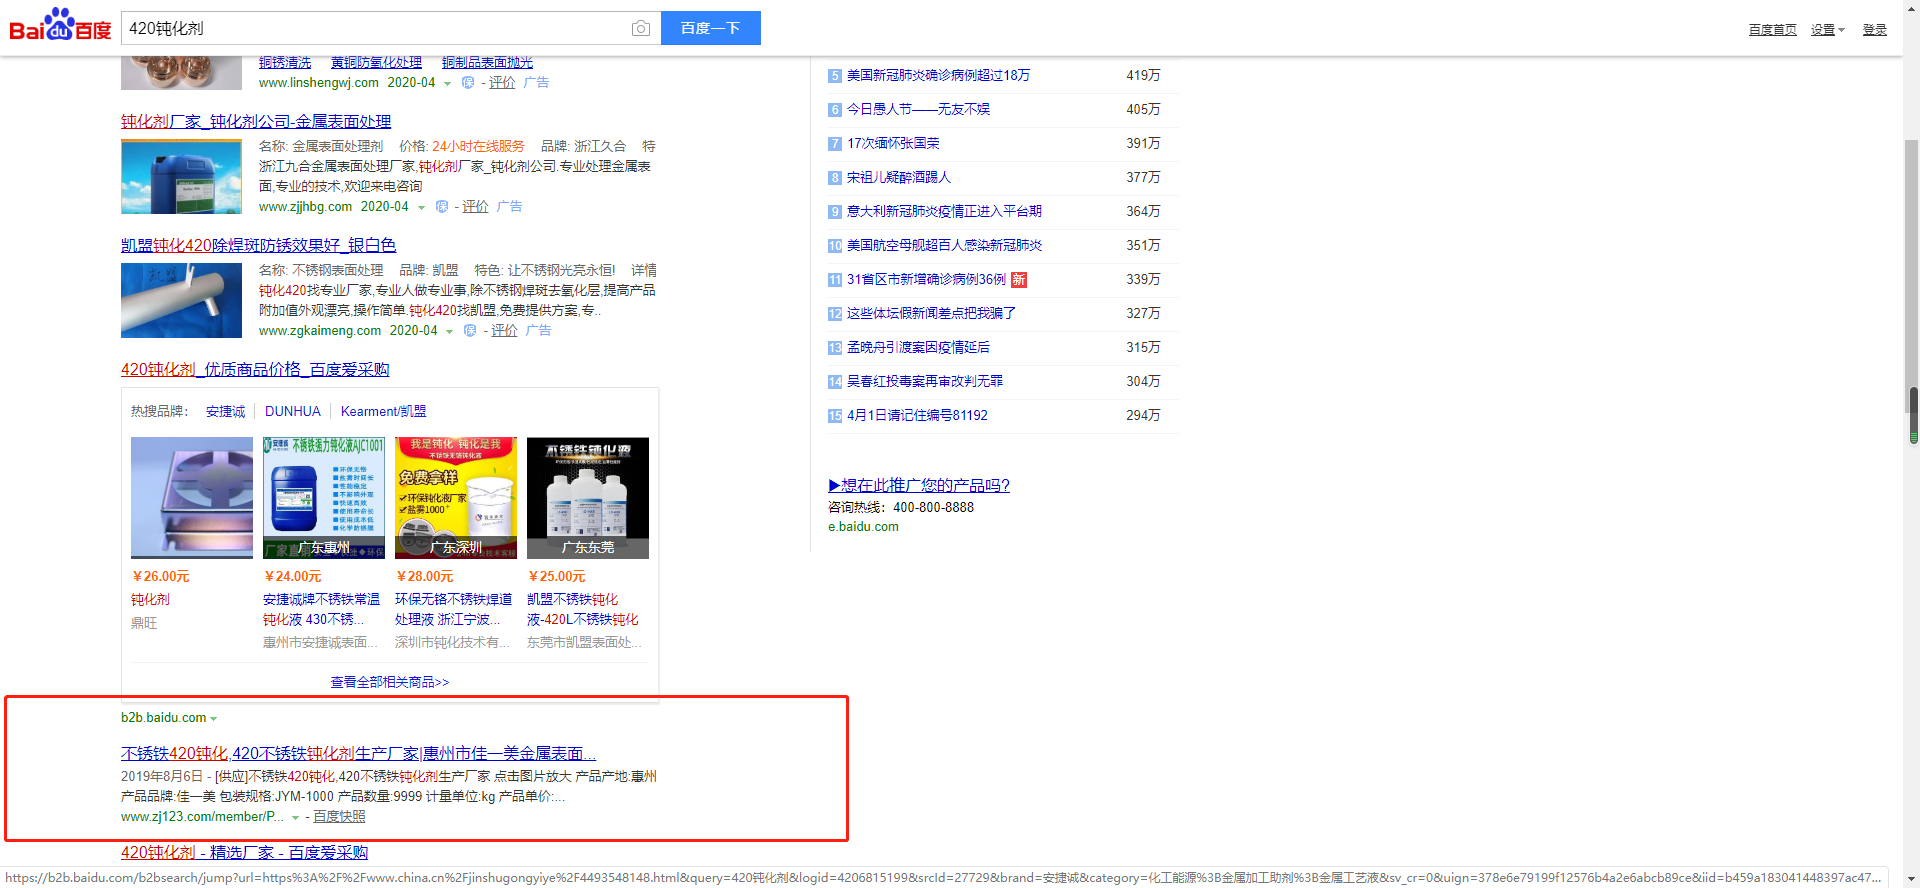The width and height of the screenshot is (1920, 888).
Task: Open 420钝化剂 - 精选厂家 - 百度爱采购 result
Action: pyautogui.click(x=245, y=853)
